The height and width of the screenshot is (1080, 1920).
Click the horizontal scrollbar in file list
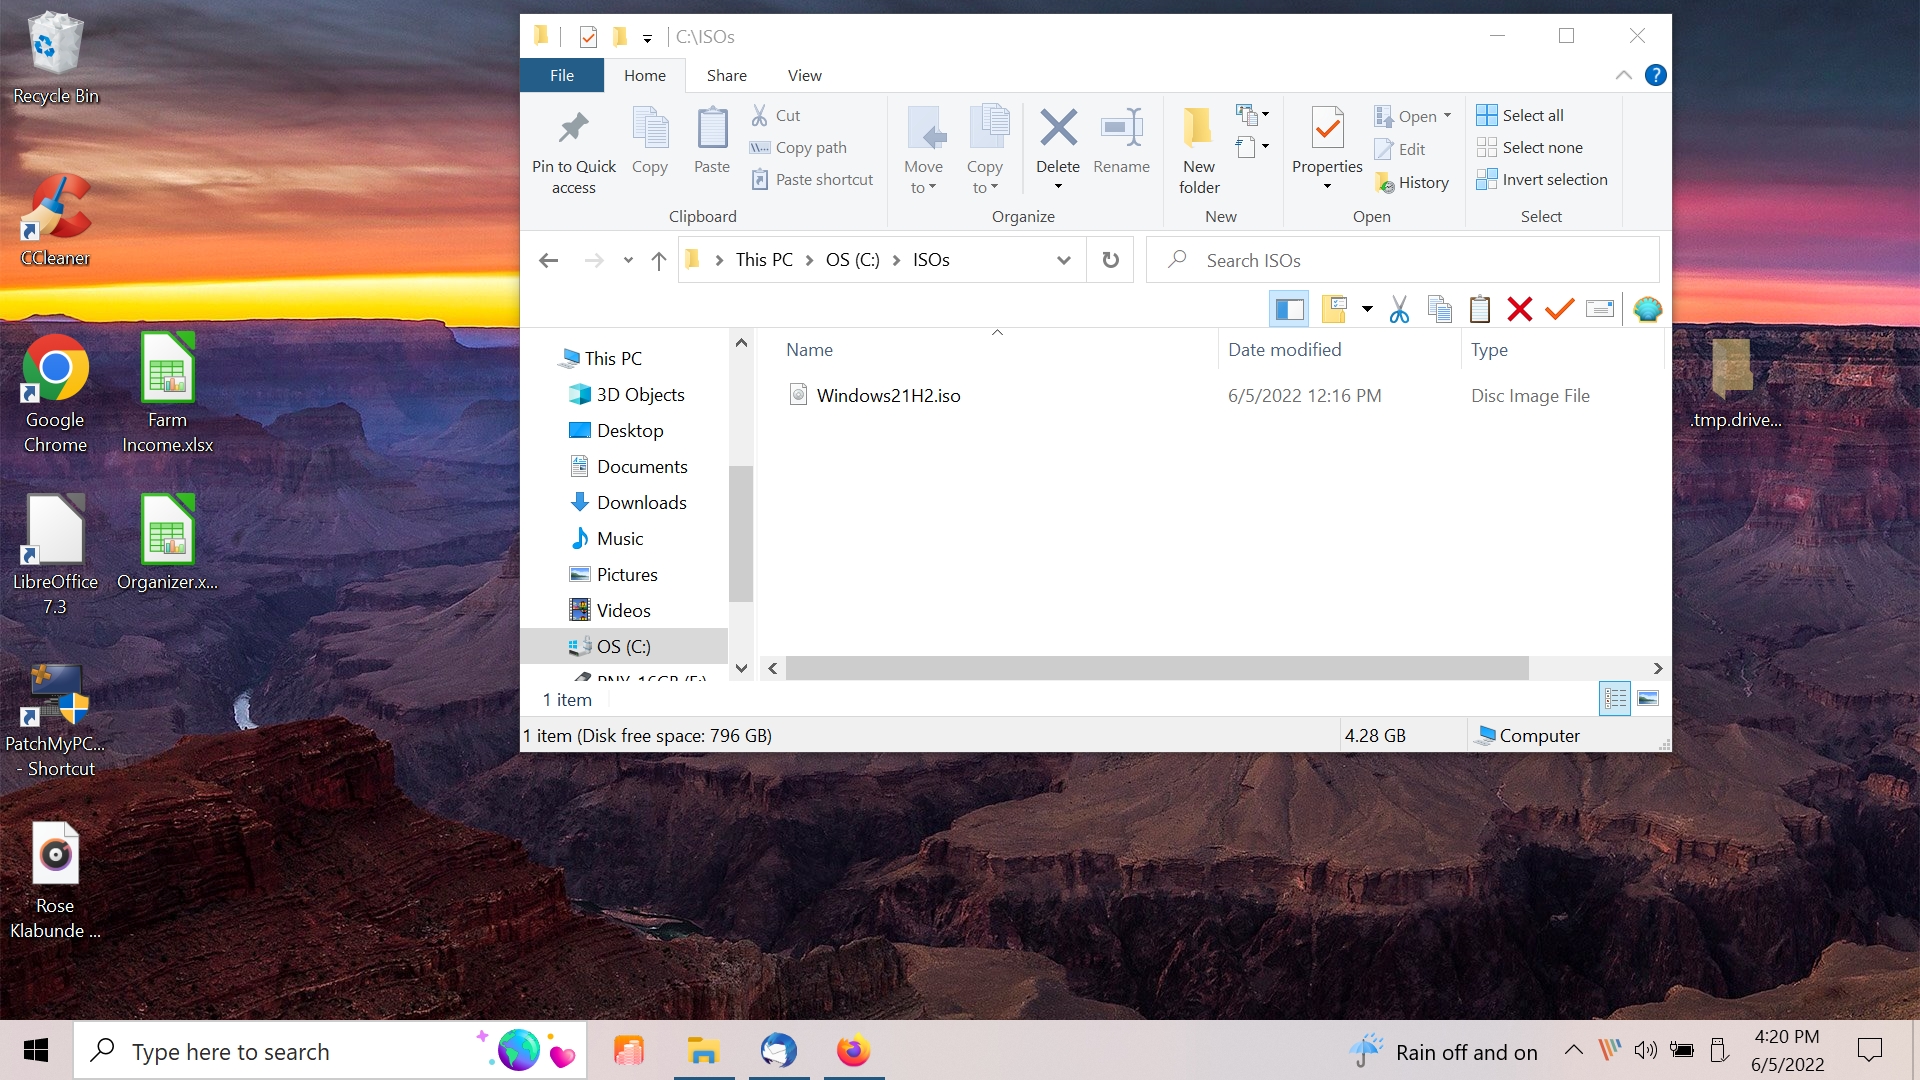[x=1156, y=668]
